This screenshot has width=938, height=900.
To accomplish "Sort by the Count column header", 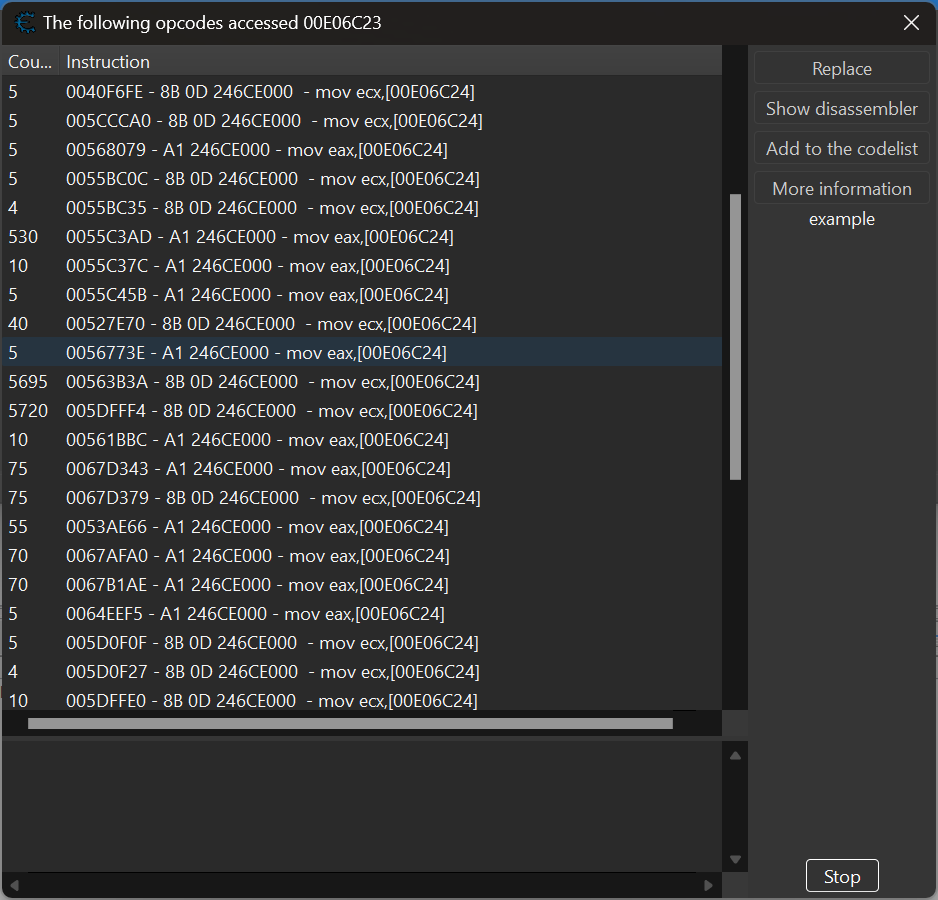I will (x=28, y=61).
